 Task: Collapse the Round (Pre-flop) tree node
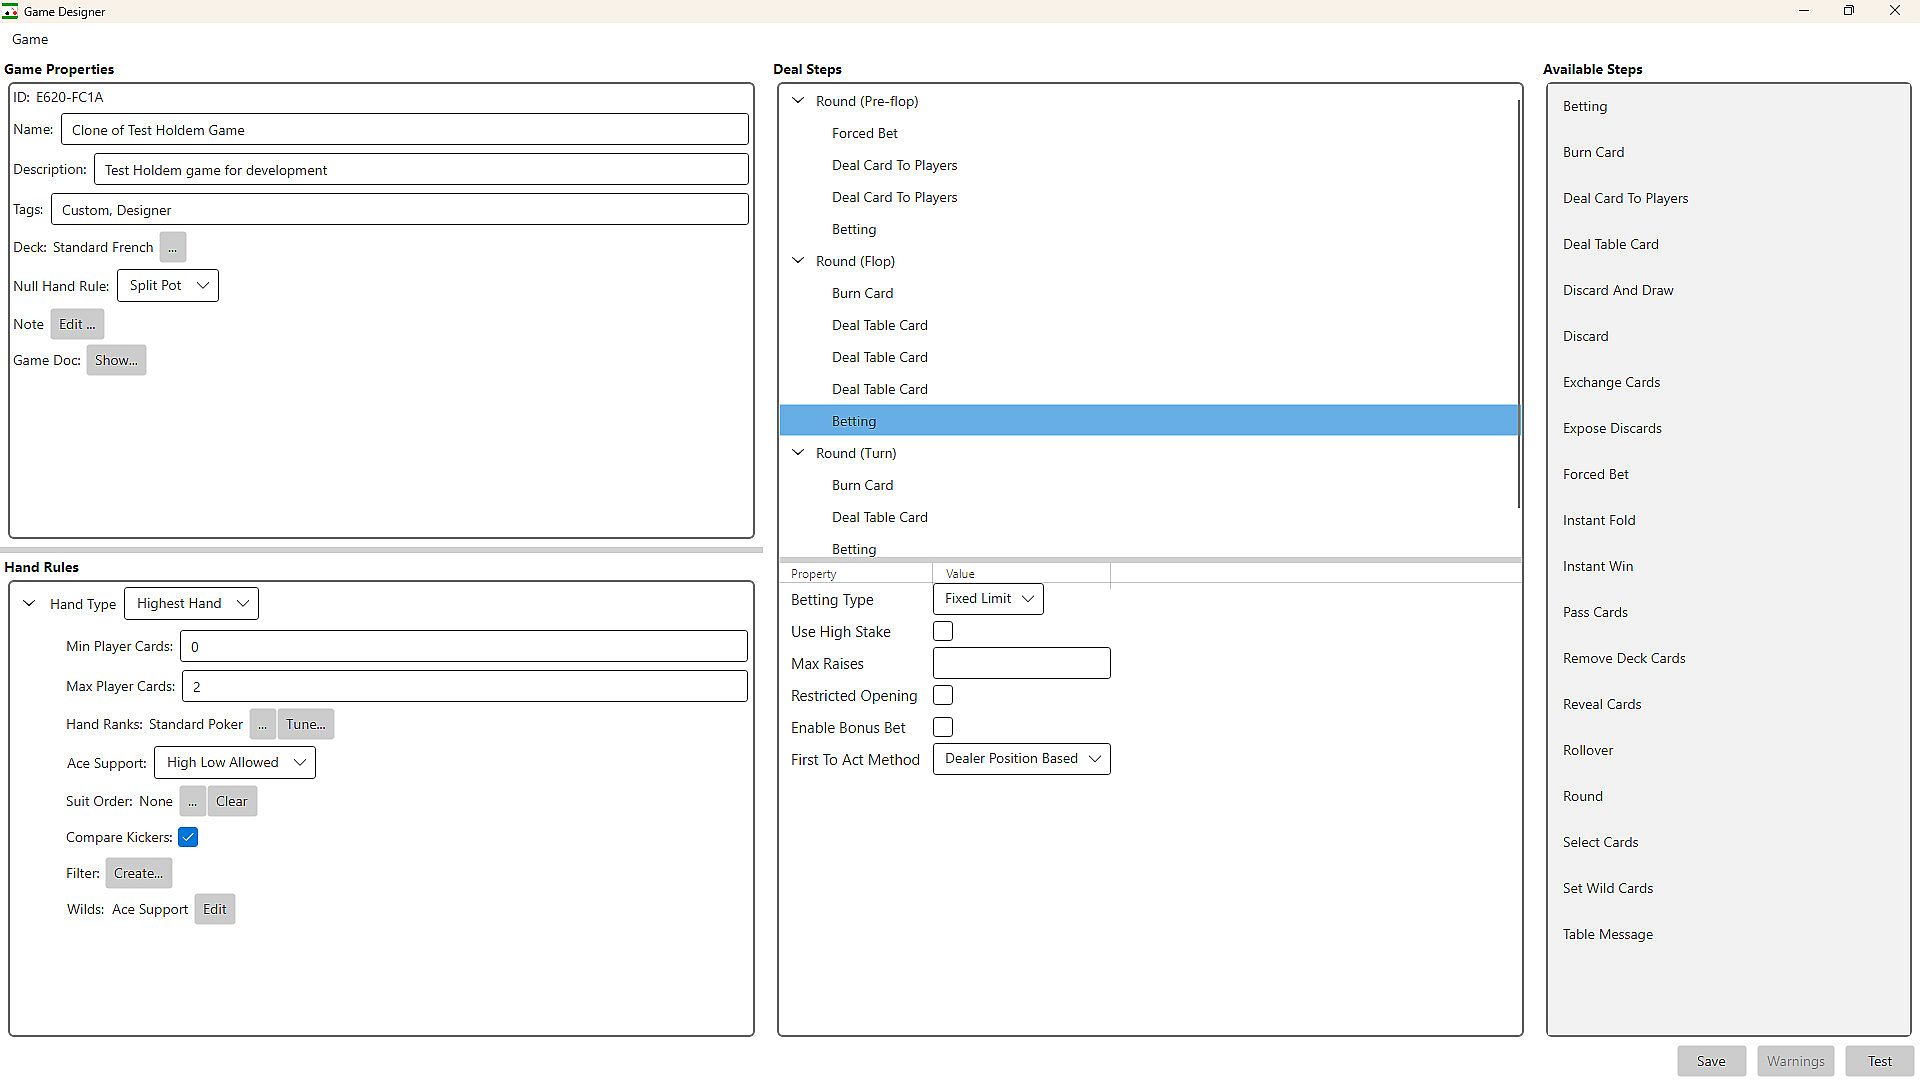tap(798, 101)
